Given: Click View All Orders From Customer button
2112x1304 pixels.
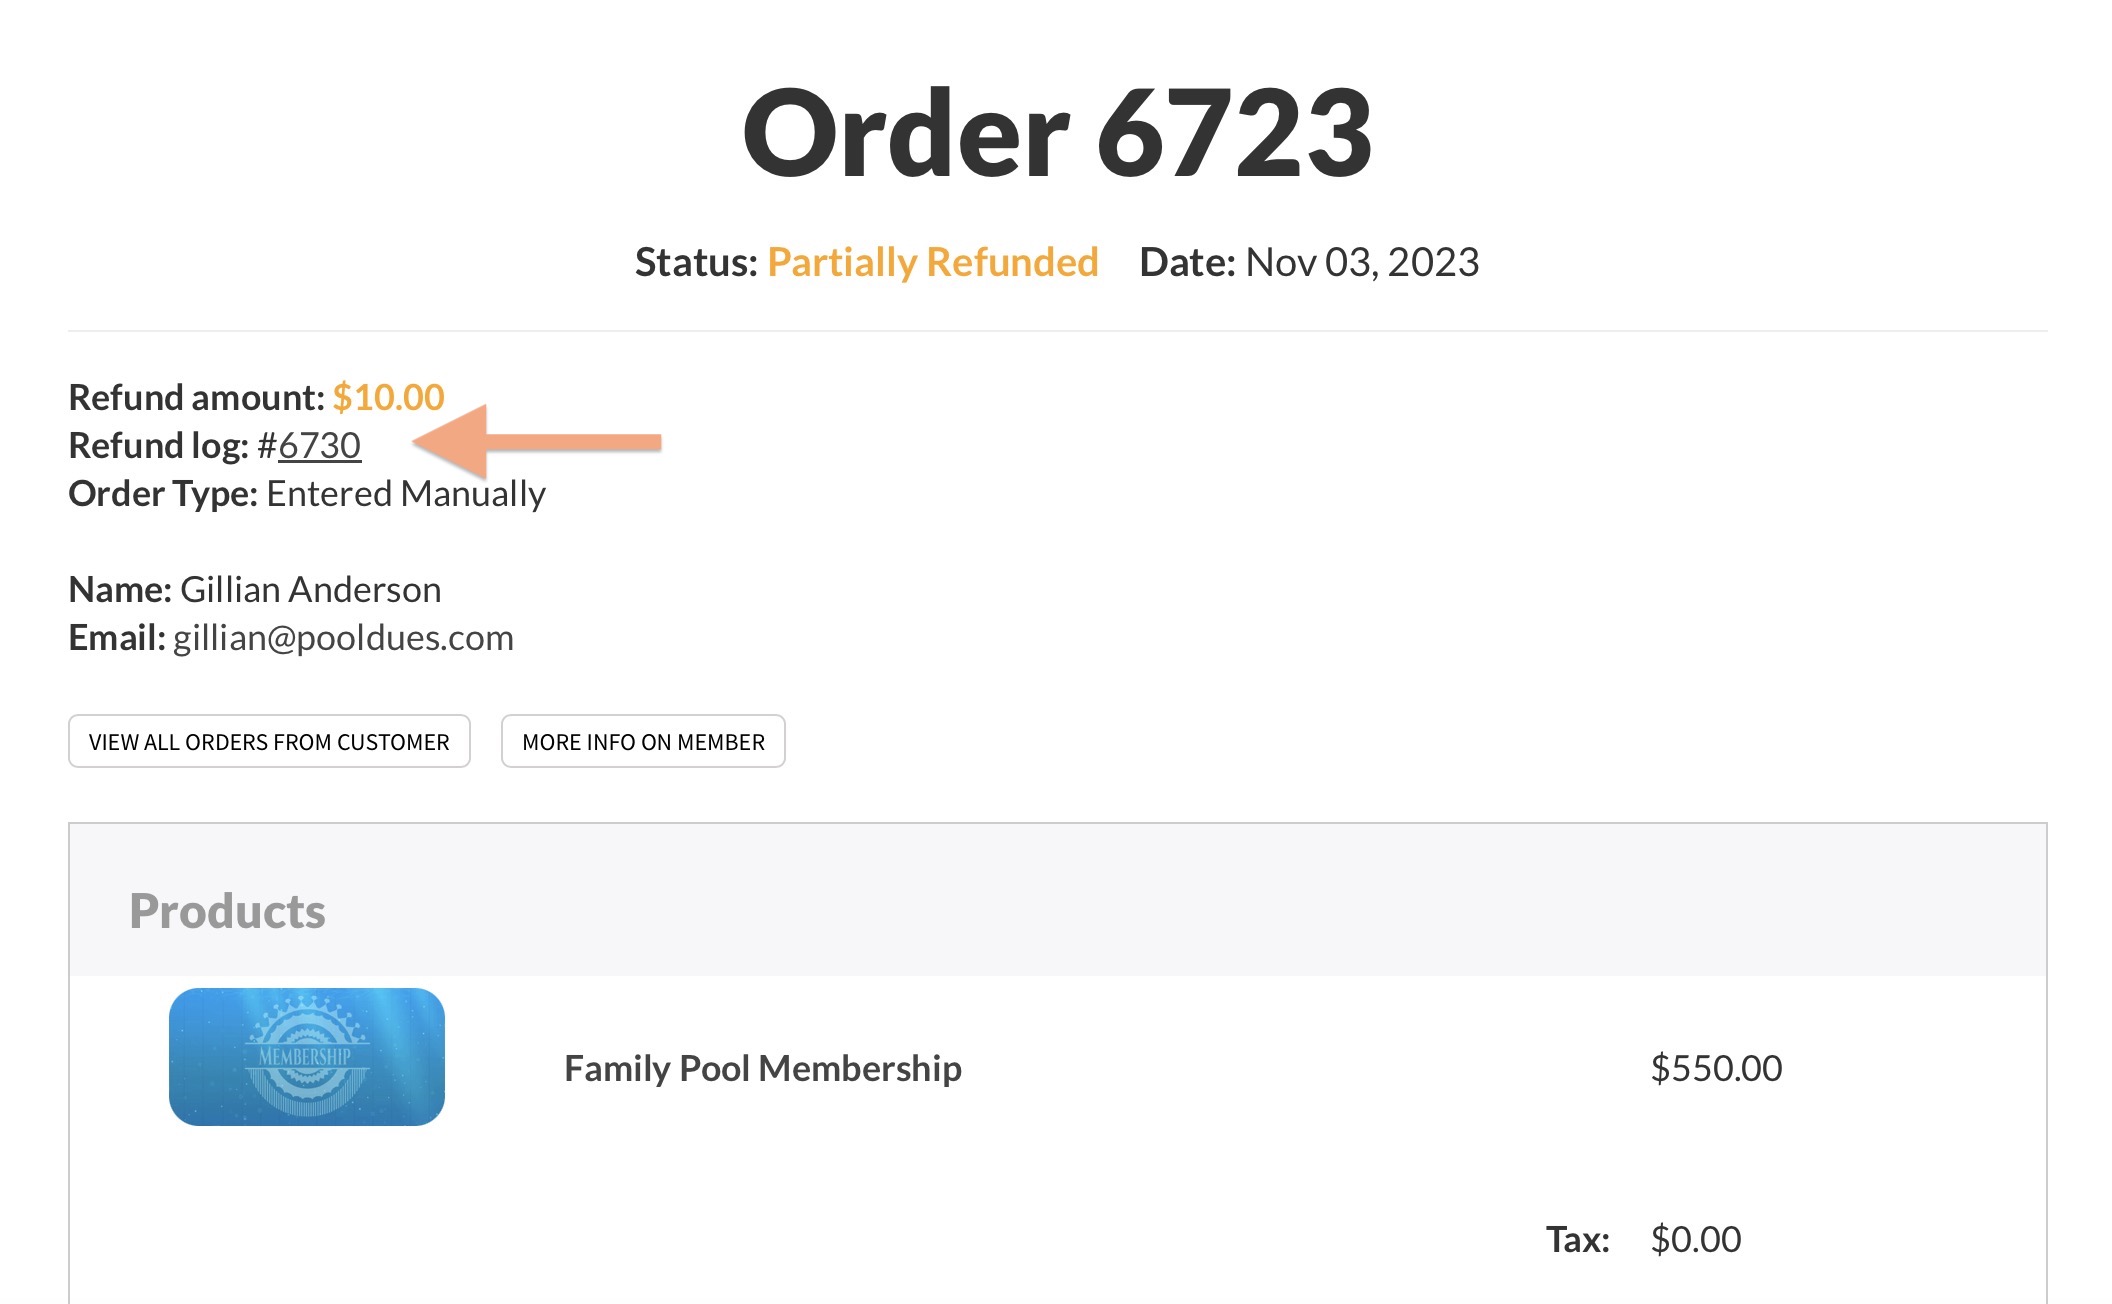Looking at the screenshot, I should pos(269,742).
